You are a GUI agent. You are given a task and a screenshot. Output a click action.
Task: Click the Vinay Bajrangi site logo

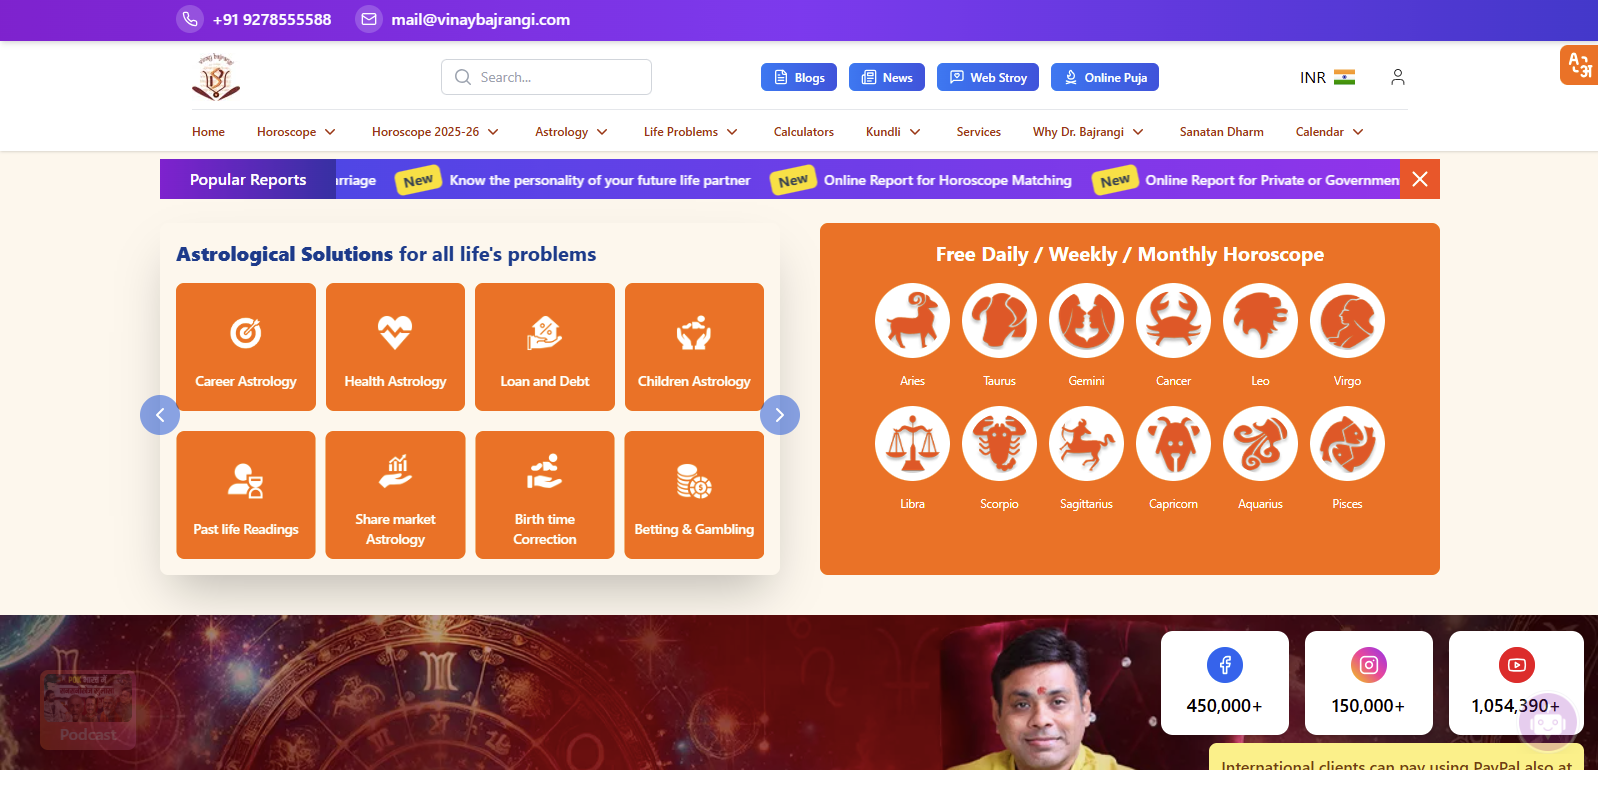[216, 77]
